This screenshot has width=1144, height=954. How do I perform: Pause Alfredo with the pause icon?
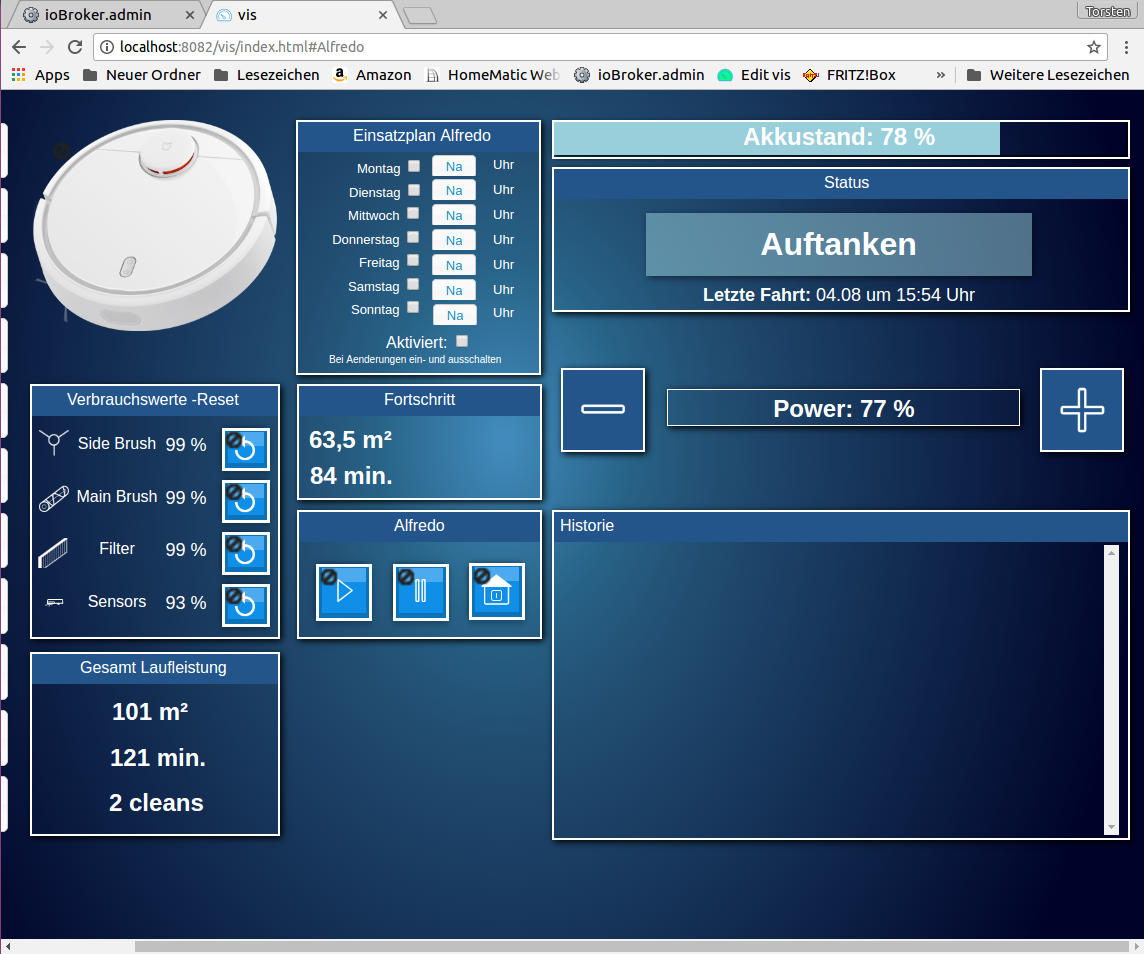420,592
